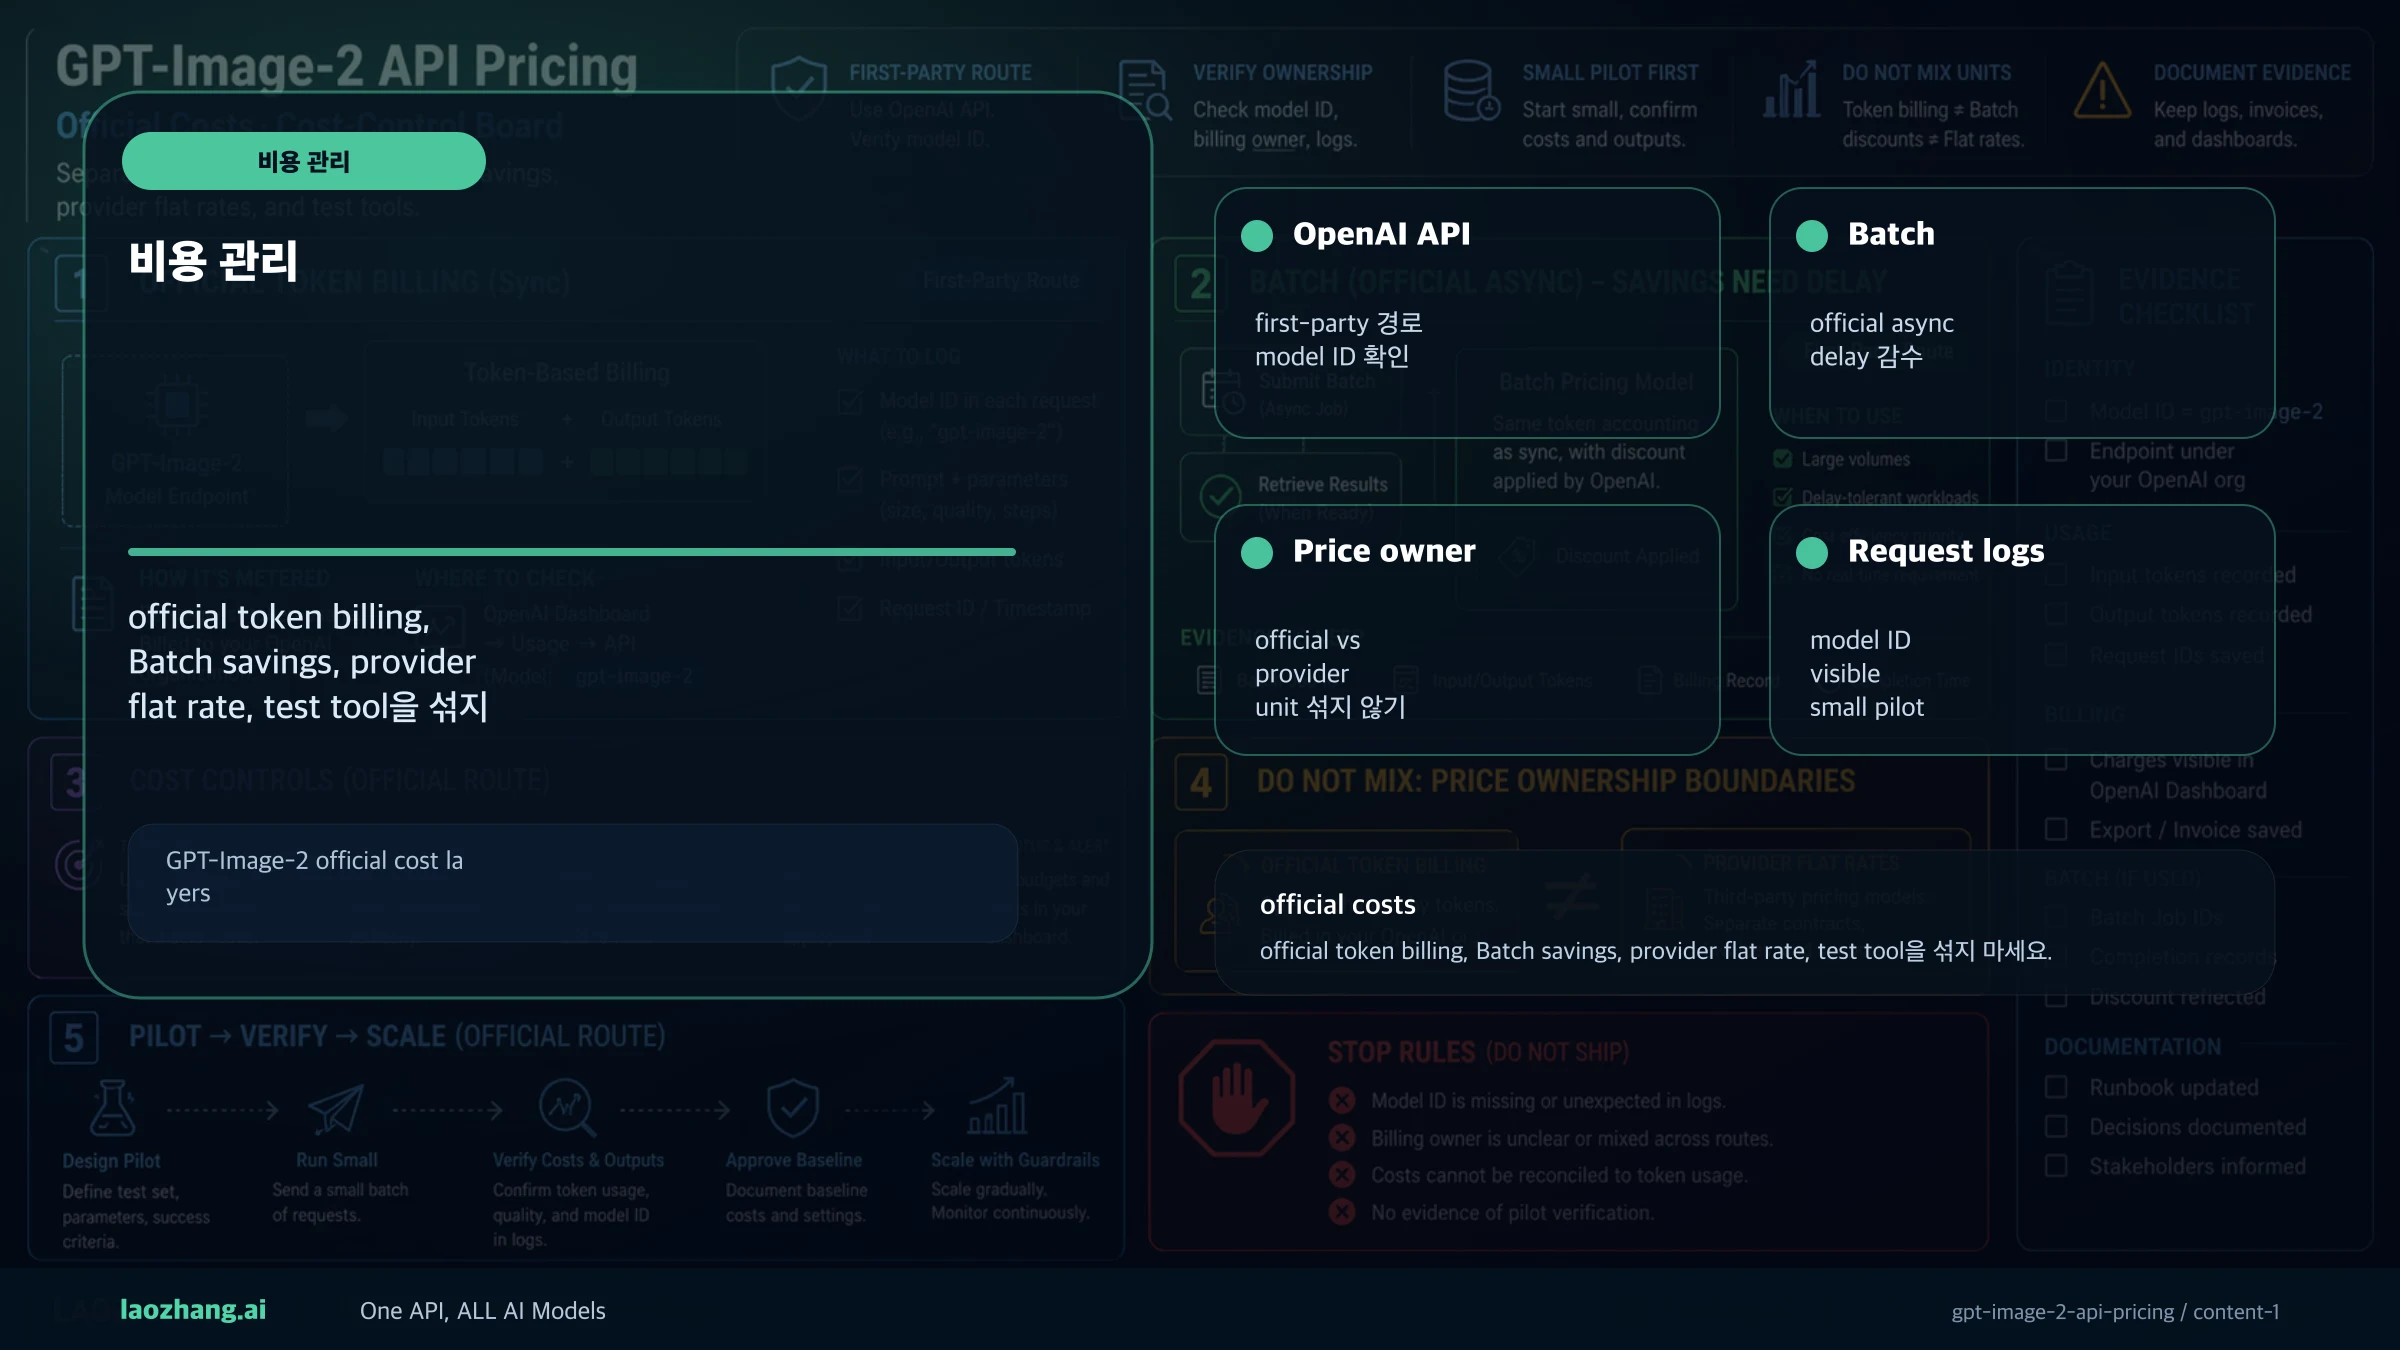2400x1350 pixels.
Task: Click the Stop Rules hand stop-sign icon
Action: click(1237, 1098)
